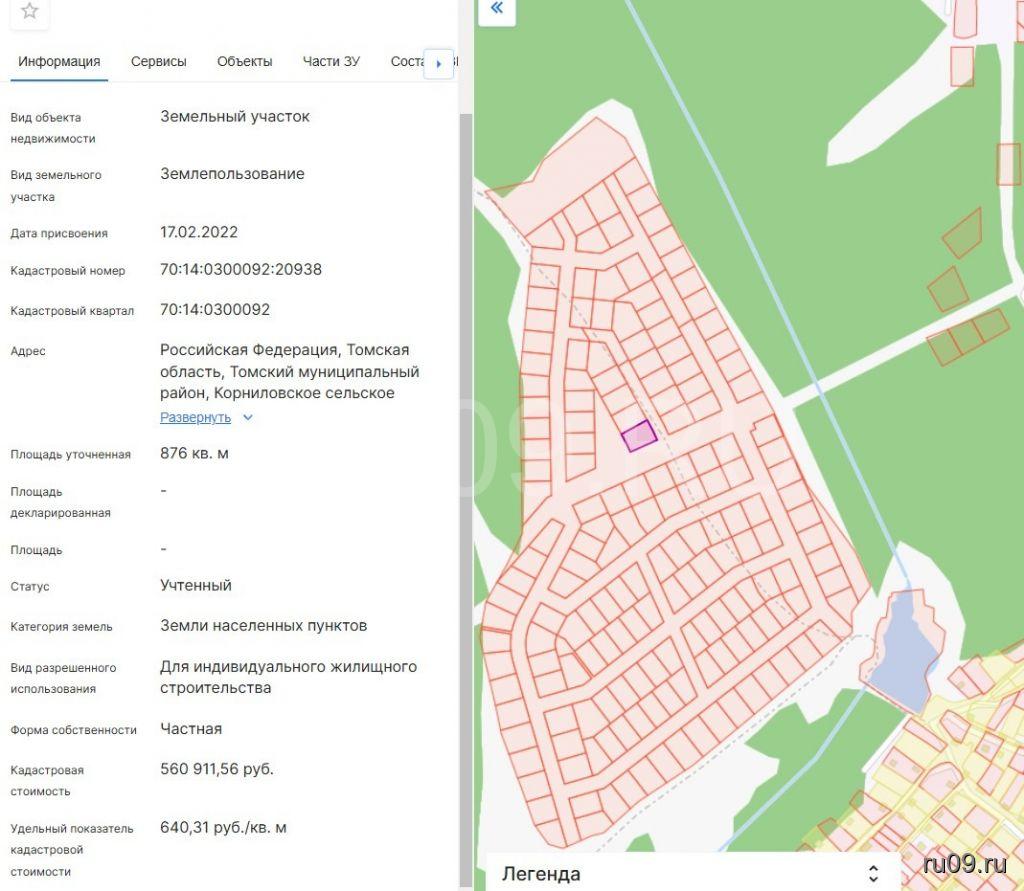Switch to the Сервисы tab
Viewport: 1024px width, 891px height.
point(158,61)
